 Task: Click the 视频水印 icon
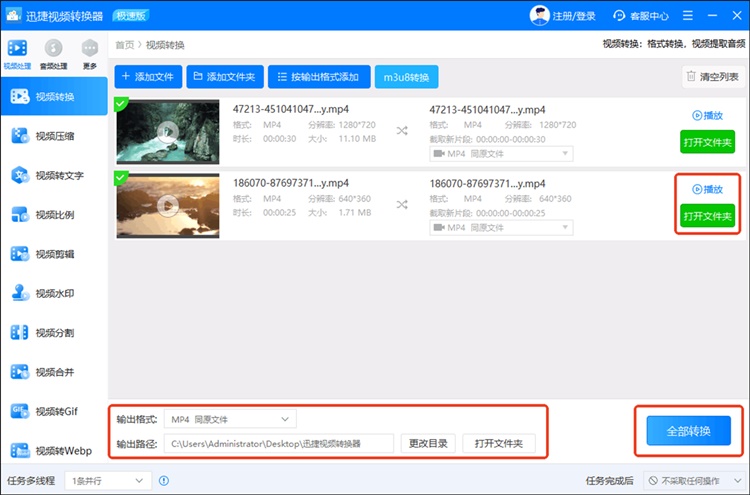20,293
